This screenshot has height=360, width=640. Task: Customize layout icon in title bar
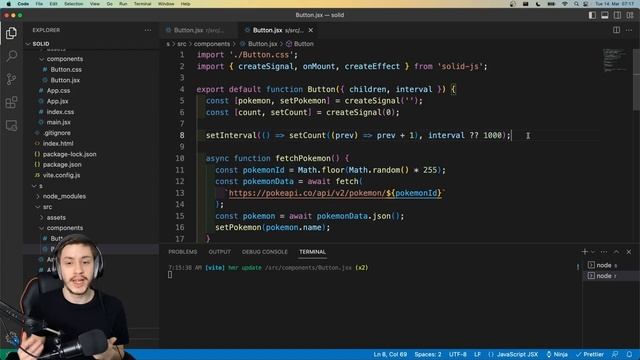630,15
